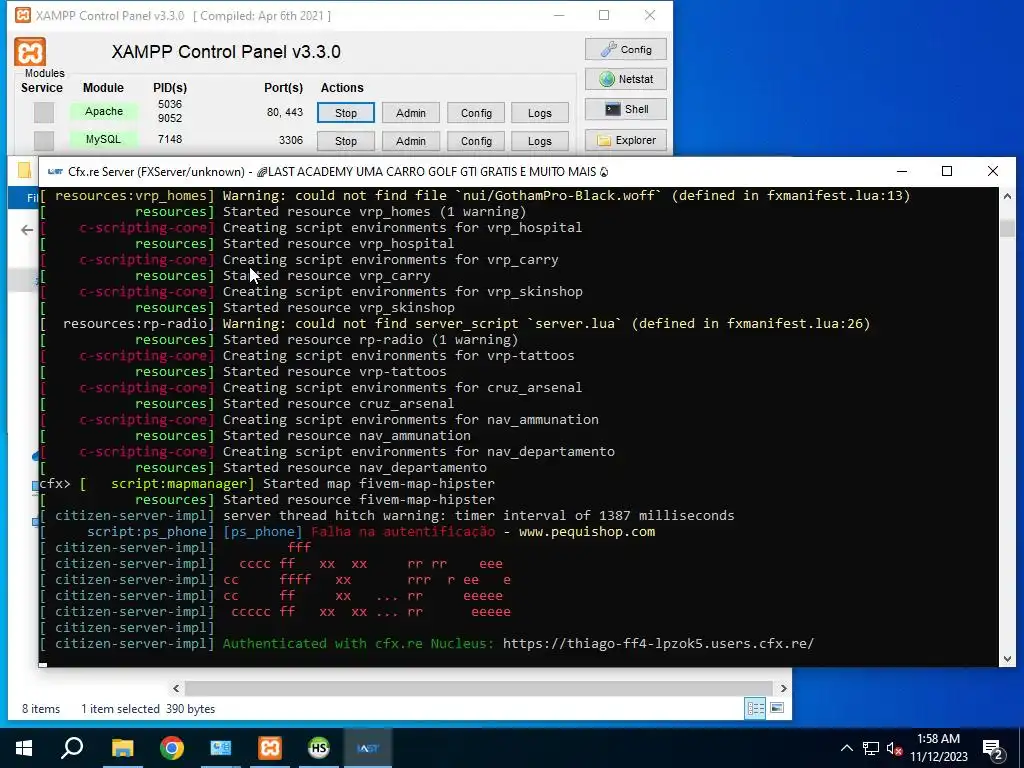Click XAMPP logo icon in control panel
1024x768 pixels.
tap(30, 52)
